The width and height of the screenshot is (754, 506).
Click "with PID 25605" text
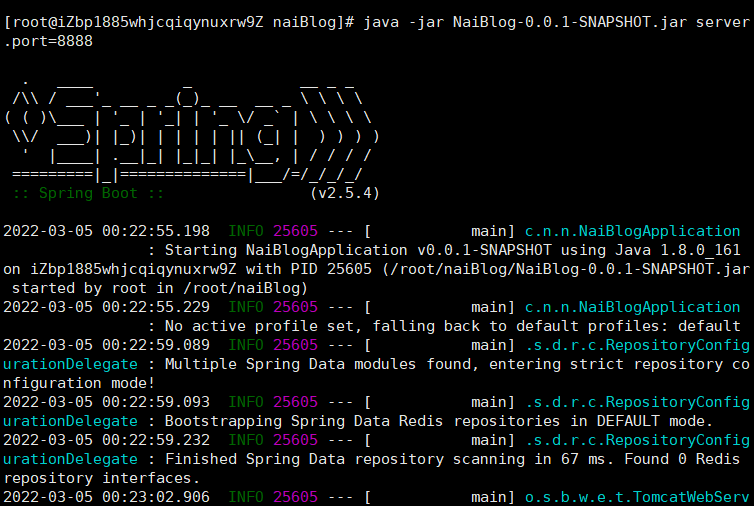click(309, 269)
